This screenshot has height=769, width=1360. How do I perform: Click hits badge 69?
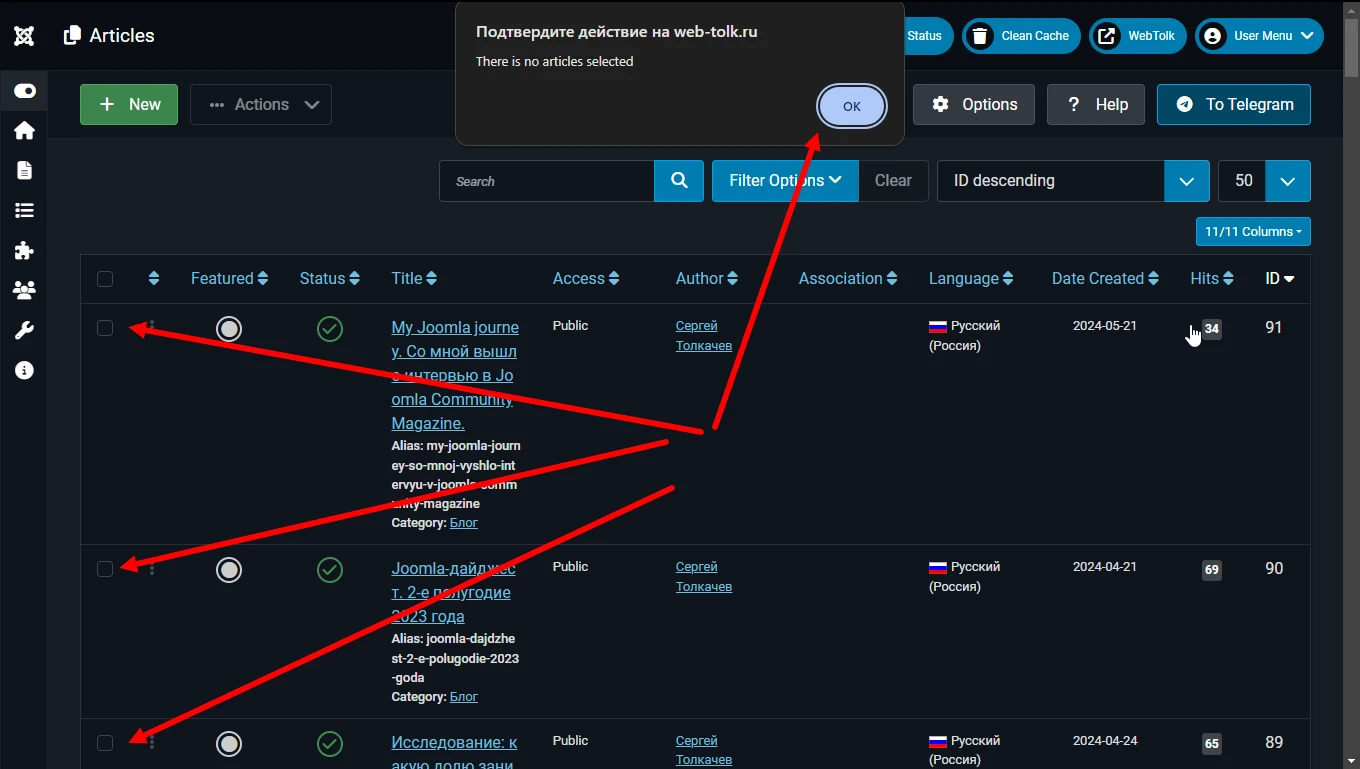click(1212, 570)
